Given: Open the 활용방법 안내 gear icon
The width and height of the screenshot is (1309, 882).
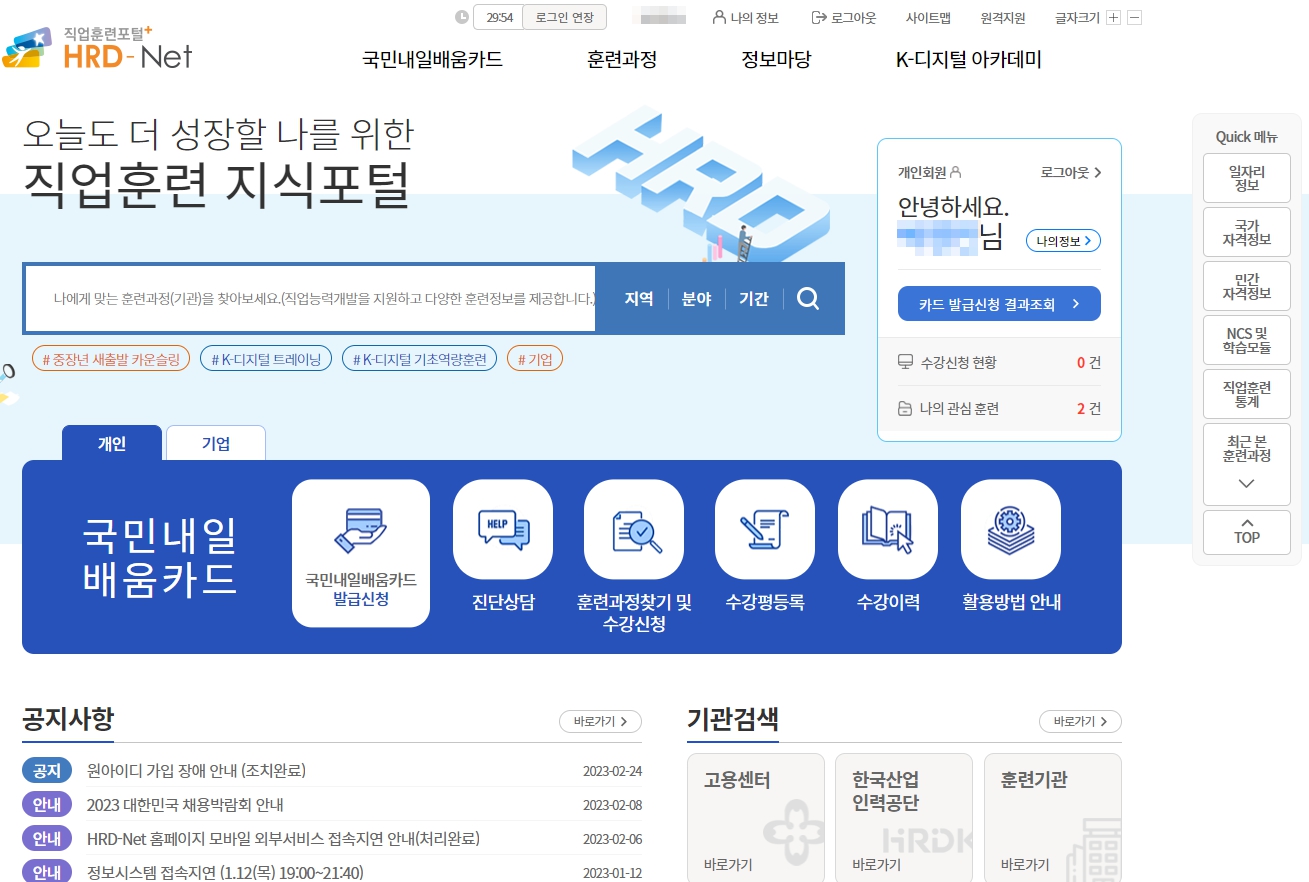Looking at the screenshot, I should pos(1011,530).
